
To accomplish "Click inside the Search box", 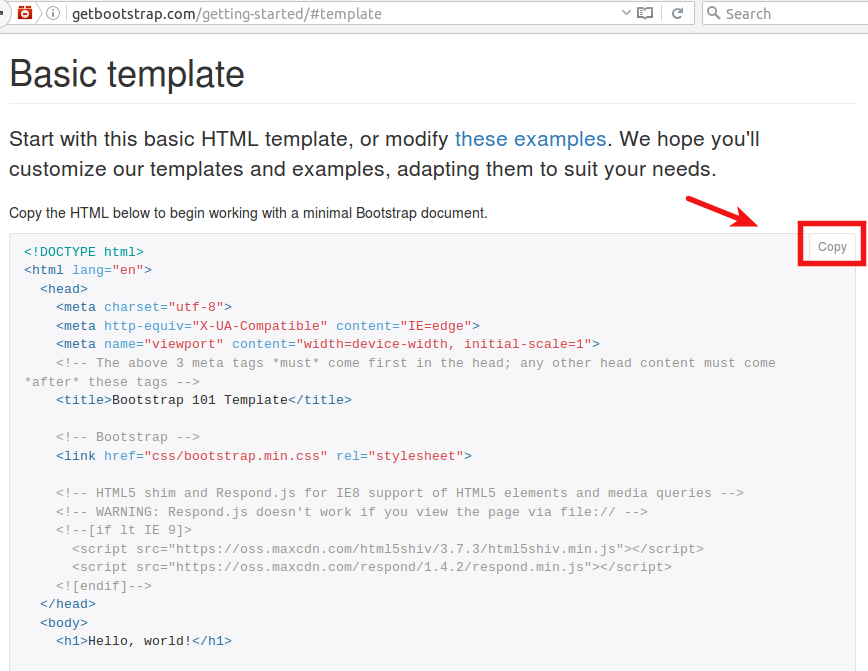I will (x=790, y=13).
